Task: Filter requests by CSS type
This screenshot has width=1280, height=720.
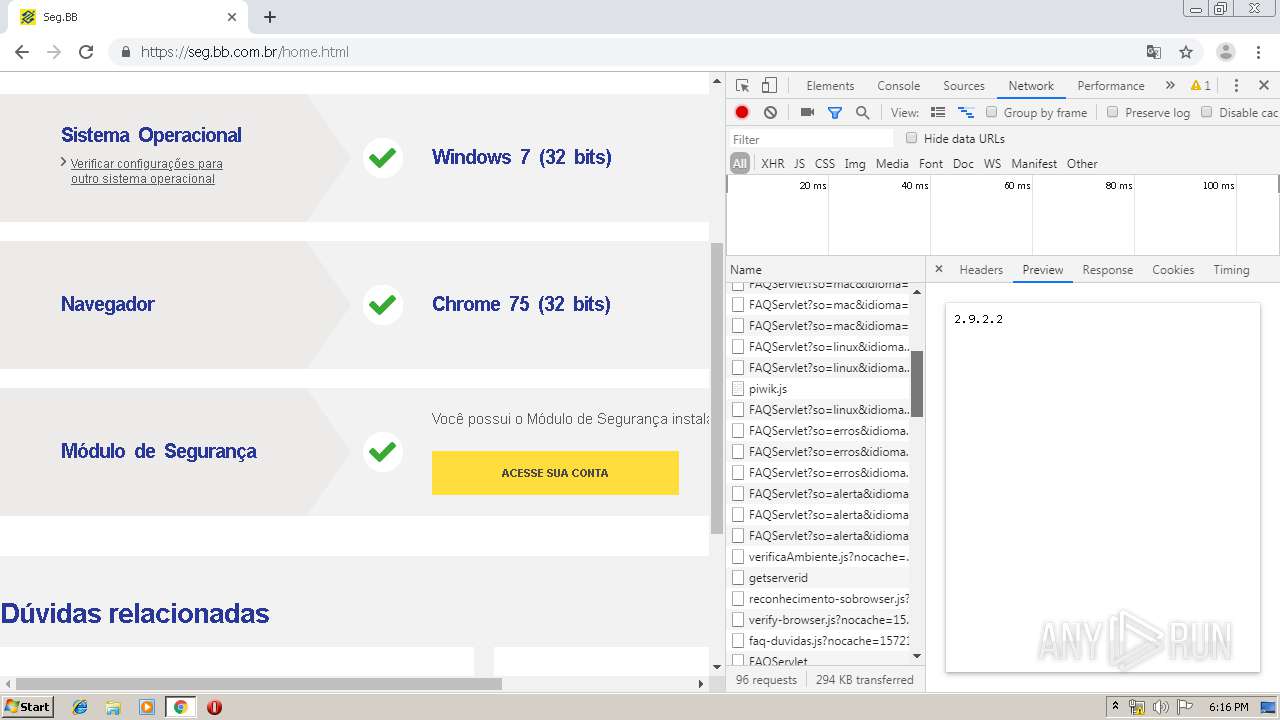Action: [824, 164]
